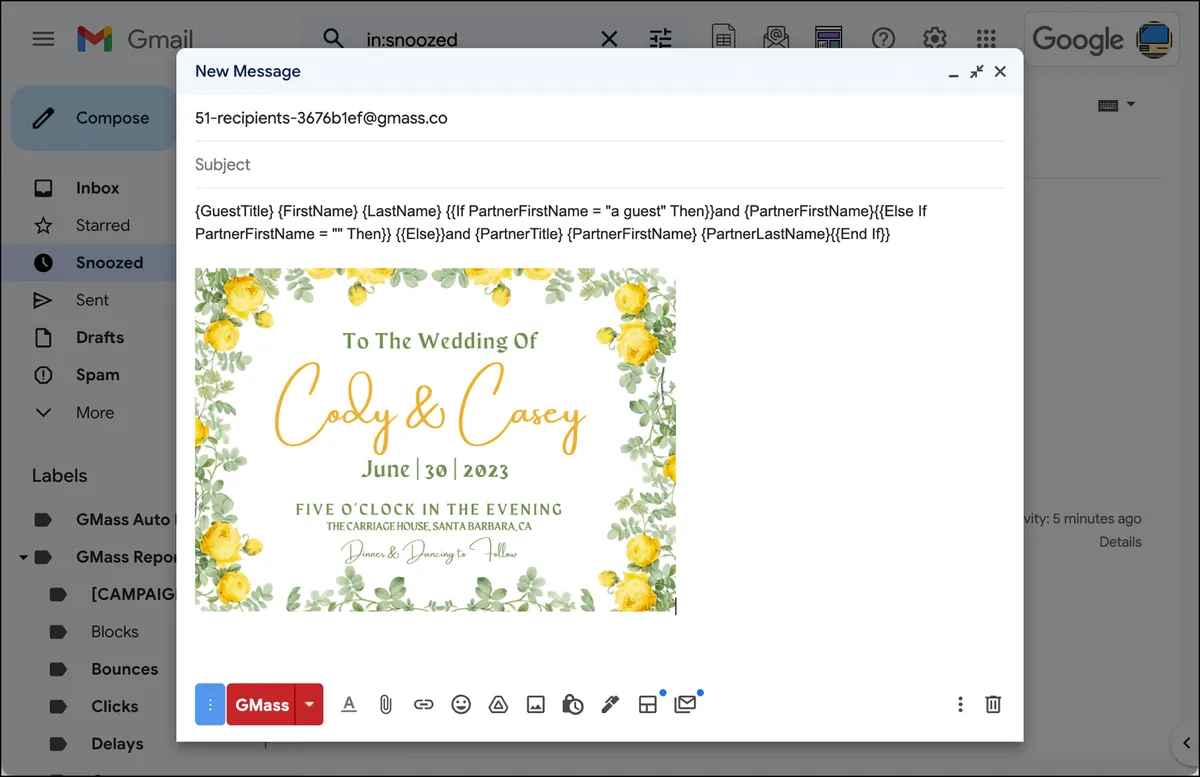Attach files with paperclip icon
This screenshot has height=777, width=1200.
tap(386, 705)
